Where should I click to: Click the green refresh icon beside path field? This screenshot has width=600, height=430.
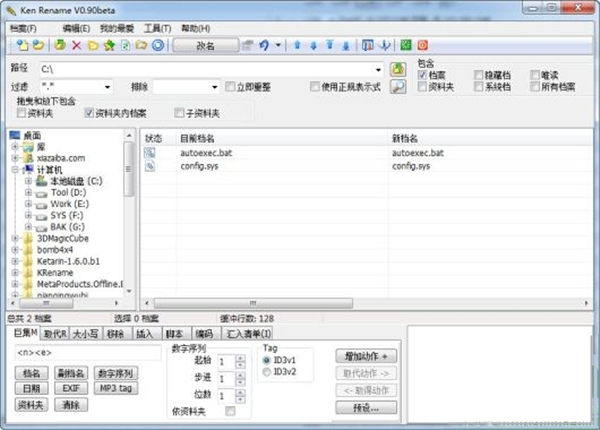(397, 69)
